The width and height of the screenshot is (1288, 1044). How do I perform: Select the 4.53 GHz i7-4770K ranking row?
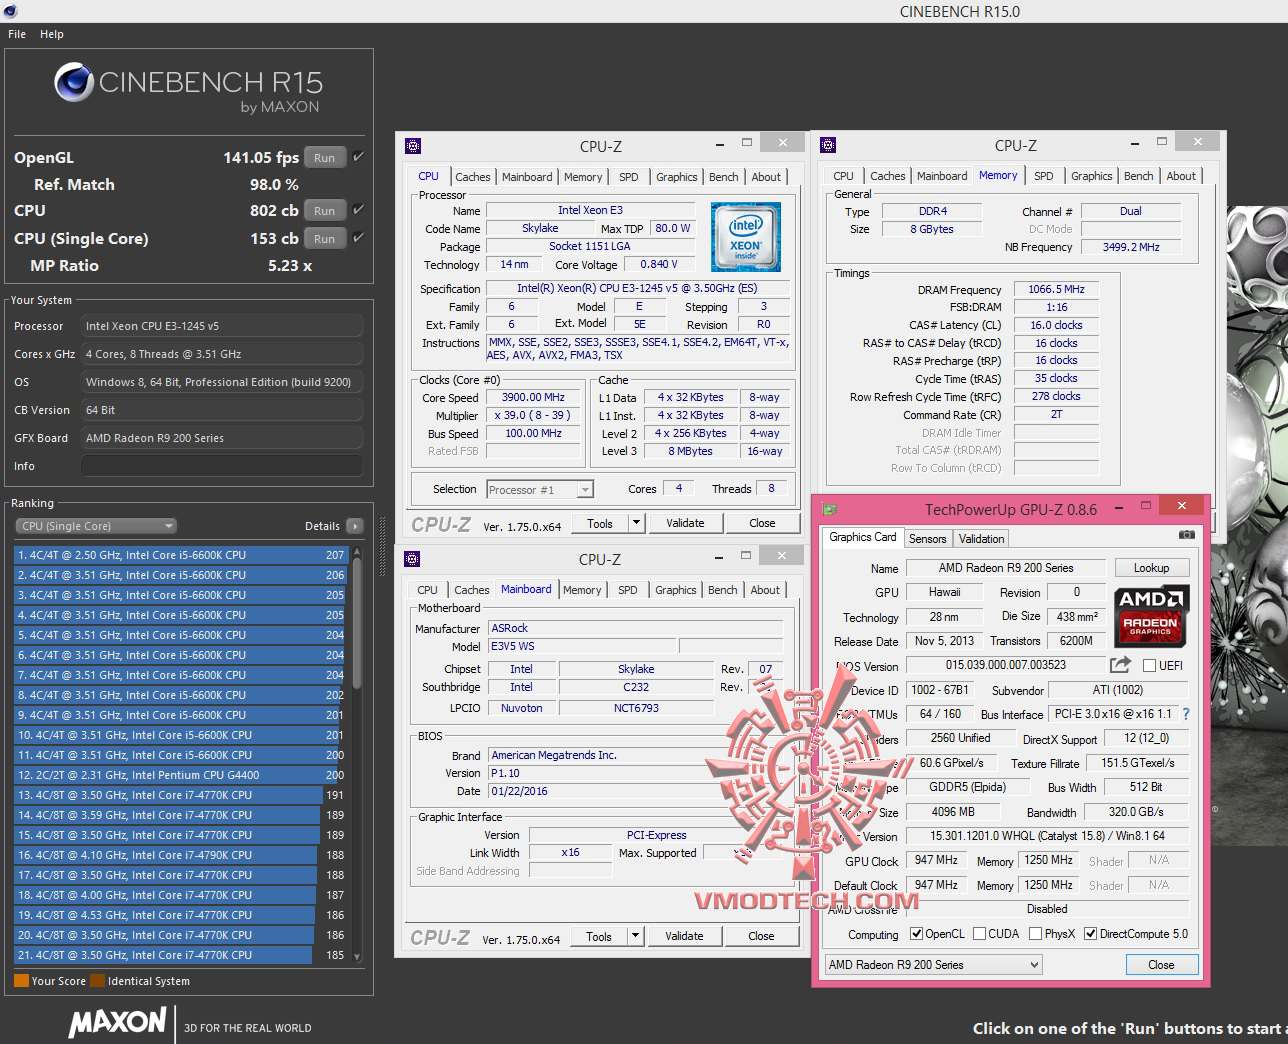[180, 915]
